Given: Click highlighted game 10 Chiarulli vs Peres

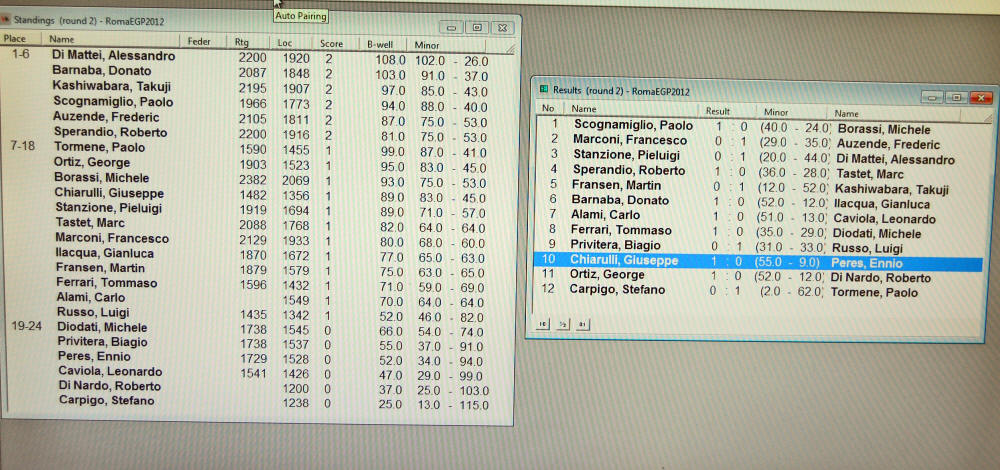Looking at the screenshot, I should 758,261.
